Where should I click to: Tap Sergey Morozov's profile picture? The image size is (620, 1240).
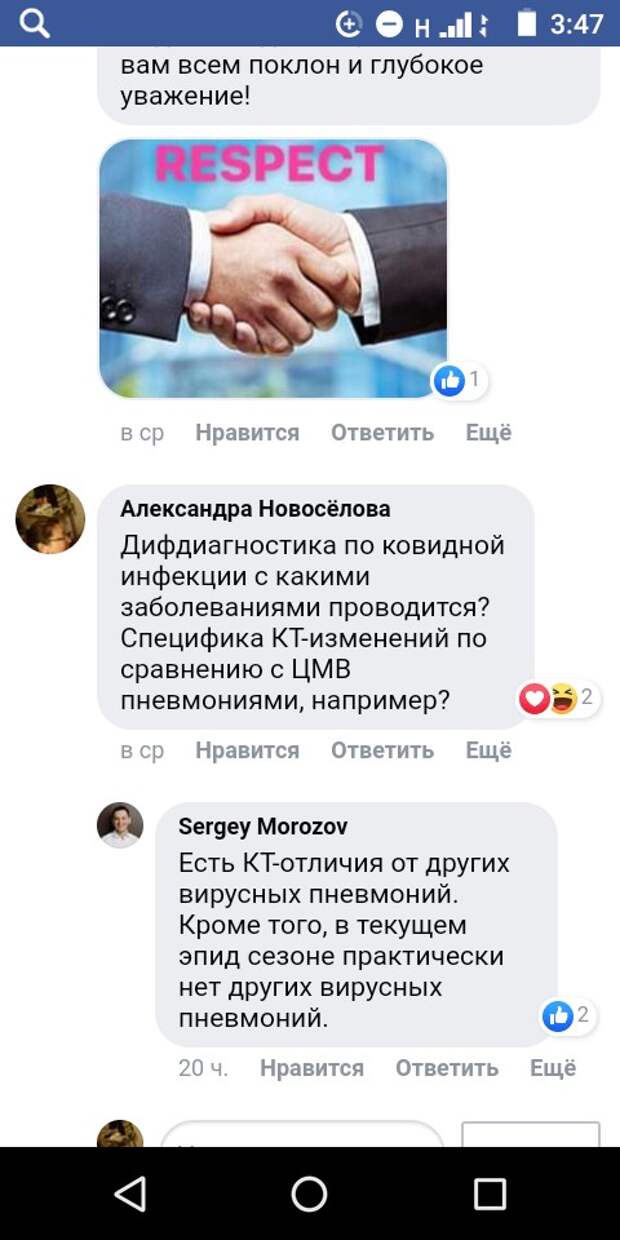tap(120, 825)
